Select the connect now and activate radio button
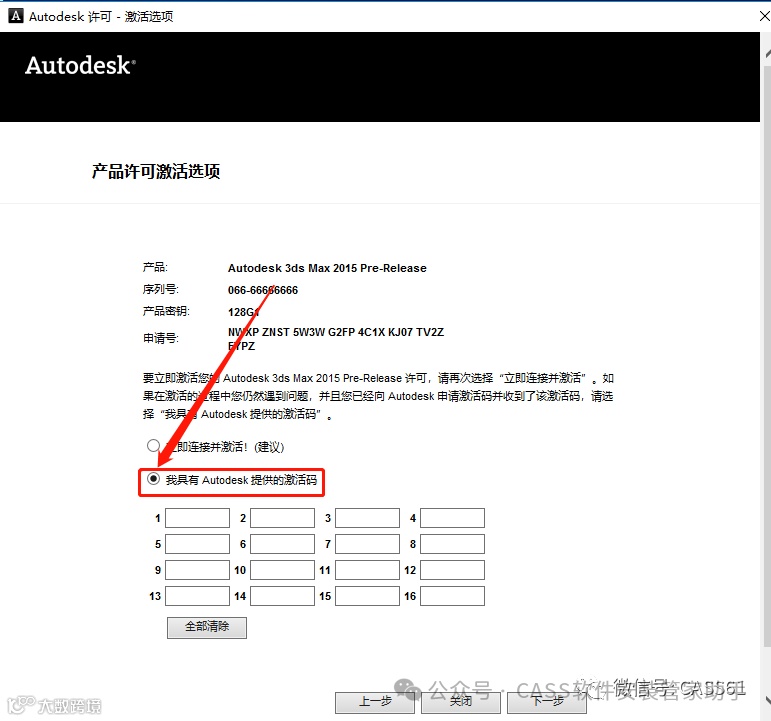The image size is (771, 721). 153,446
